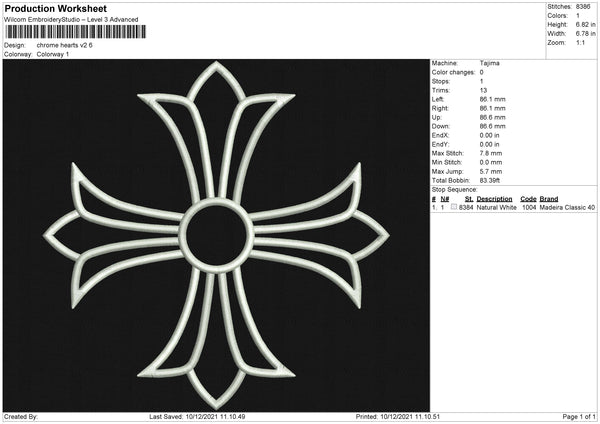Image resolution: width=600 pixels, height=424 pixels.
Task: Click the 'EndX:' label
Action: point(440,135)
